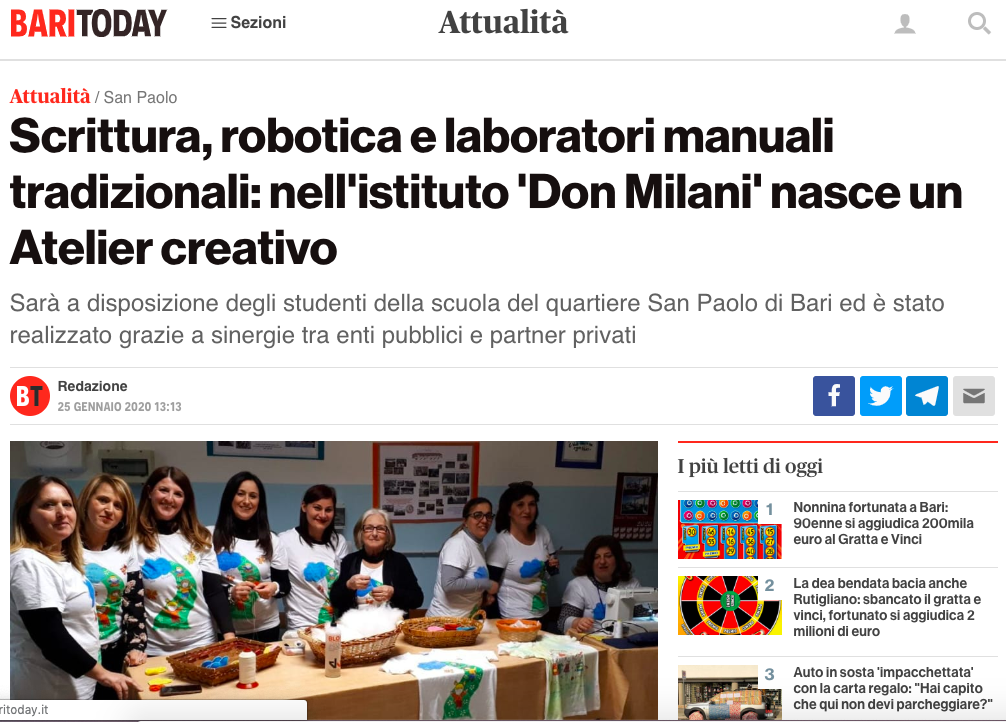The height and width of the screenshot is (722, 1006).
Task: Open the user account icon
Action: pos(905,24)
